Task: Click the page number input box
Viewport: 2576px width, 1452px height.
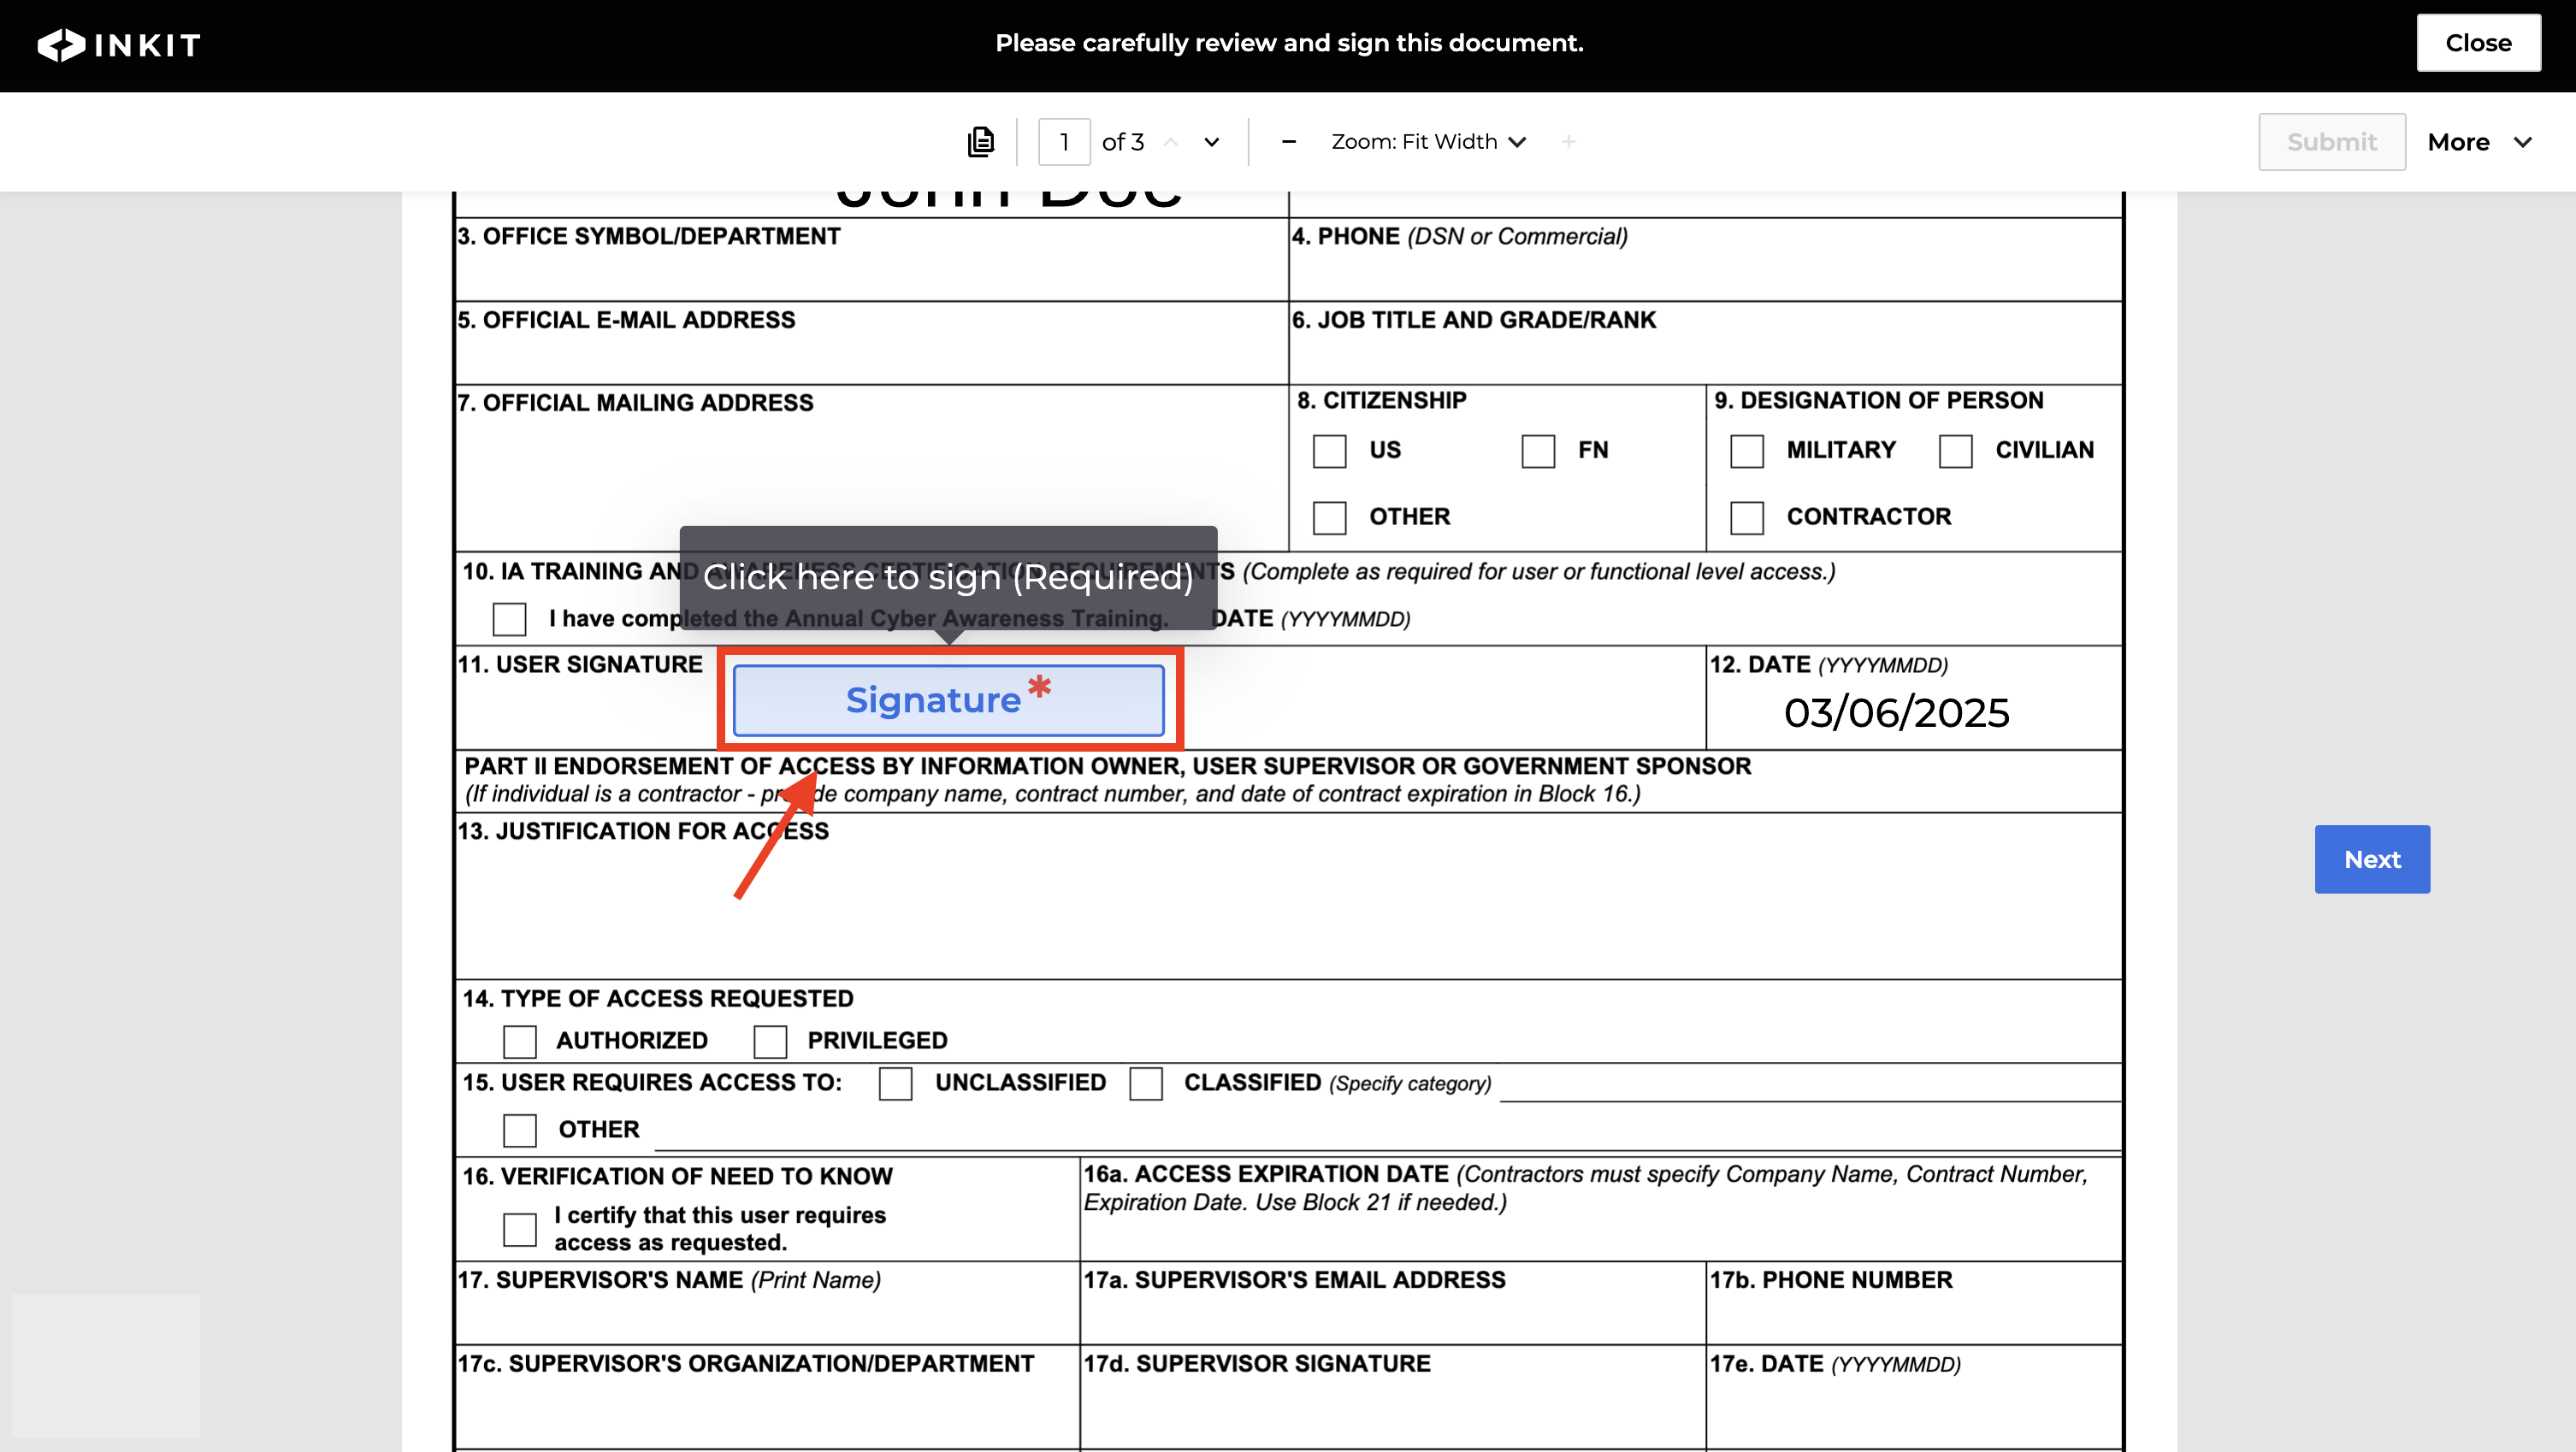Action: (1064, 142)
